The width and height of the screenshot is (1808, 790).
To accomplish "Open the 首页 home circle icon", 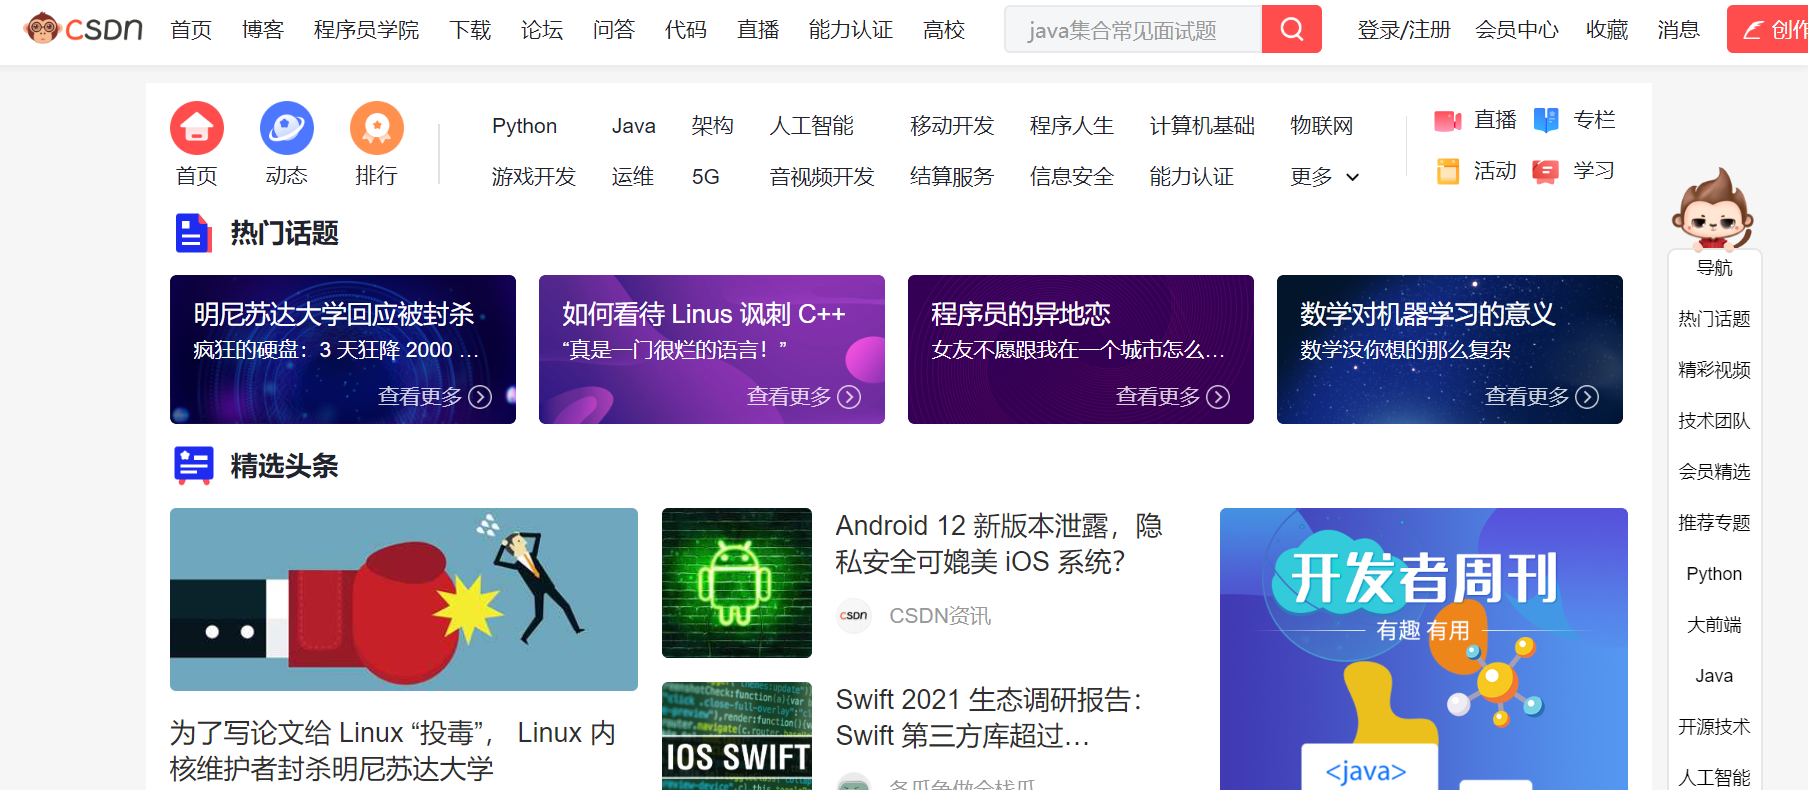I will point(197,128).
